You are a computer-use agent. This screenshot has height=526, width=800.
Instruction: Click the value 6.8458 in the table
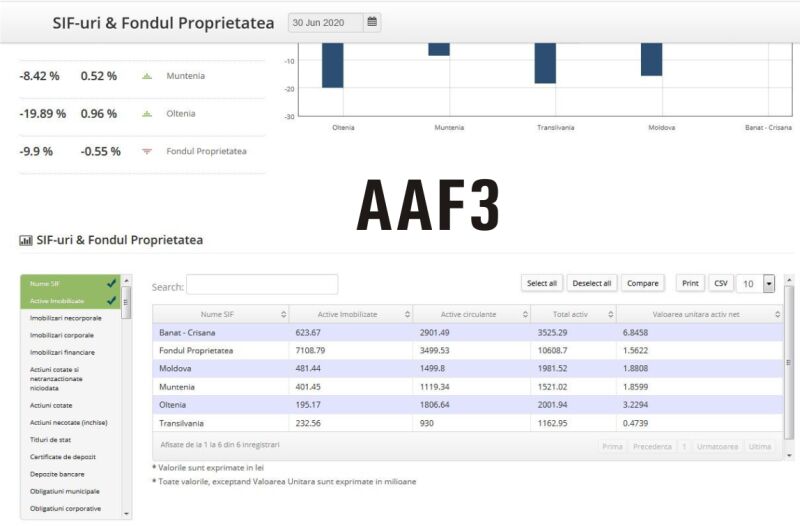pos(635,333)
